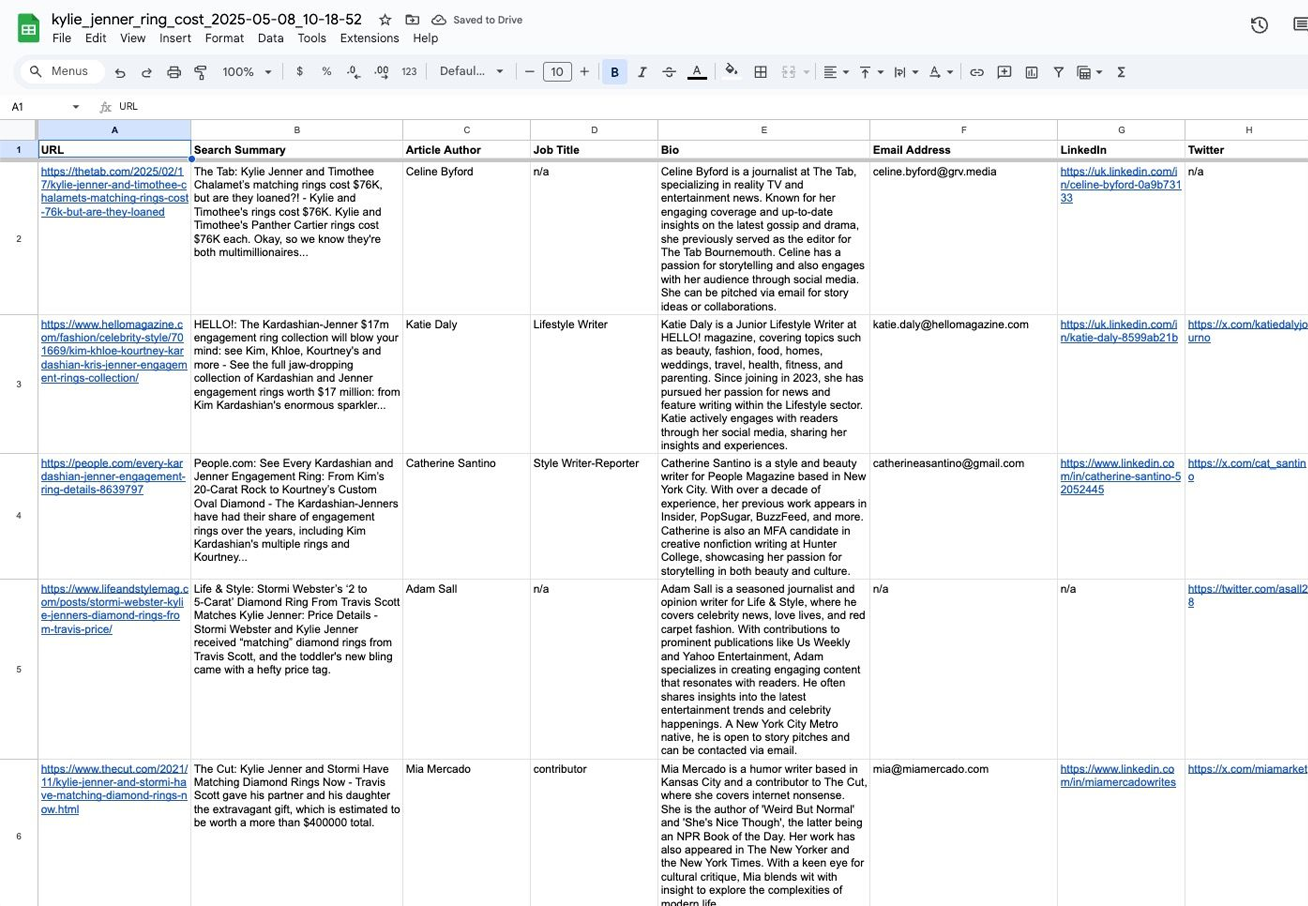Open the Format menu
The height and width of the screenshot is (906, 1308).
pos(224,38)
